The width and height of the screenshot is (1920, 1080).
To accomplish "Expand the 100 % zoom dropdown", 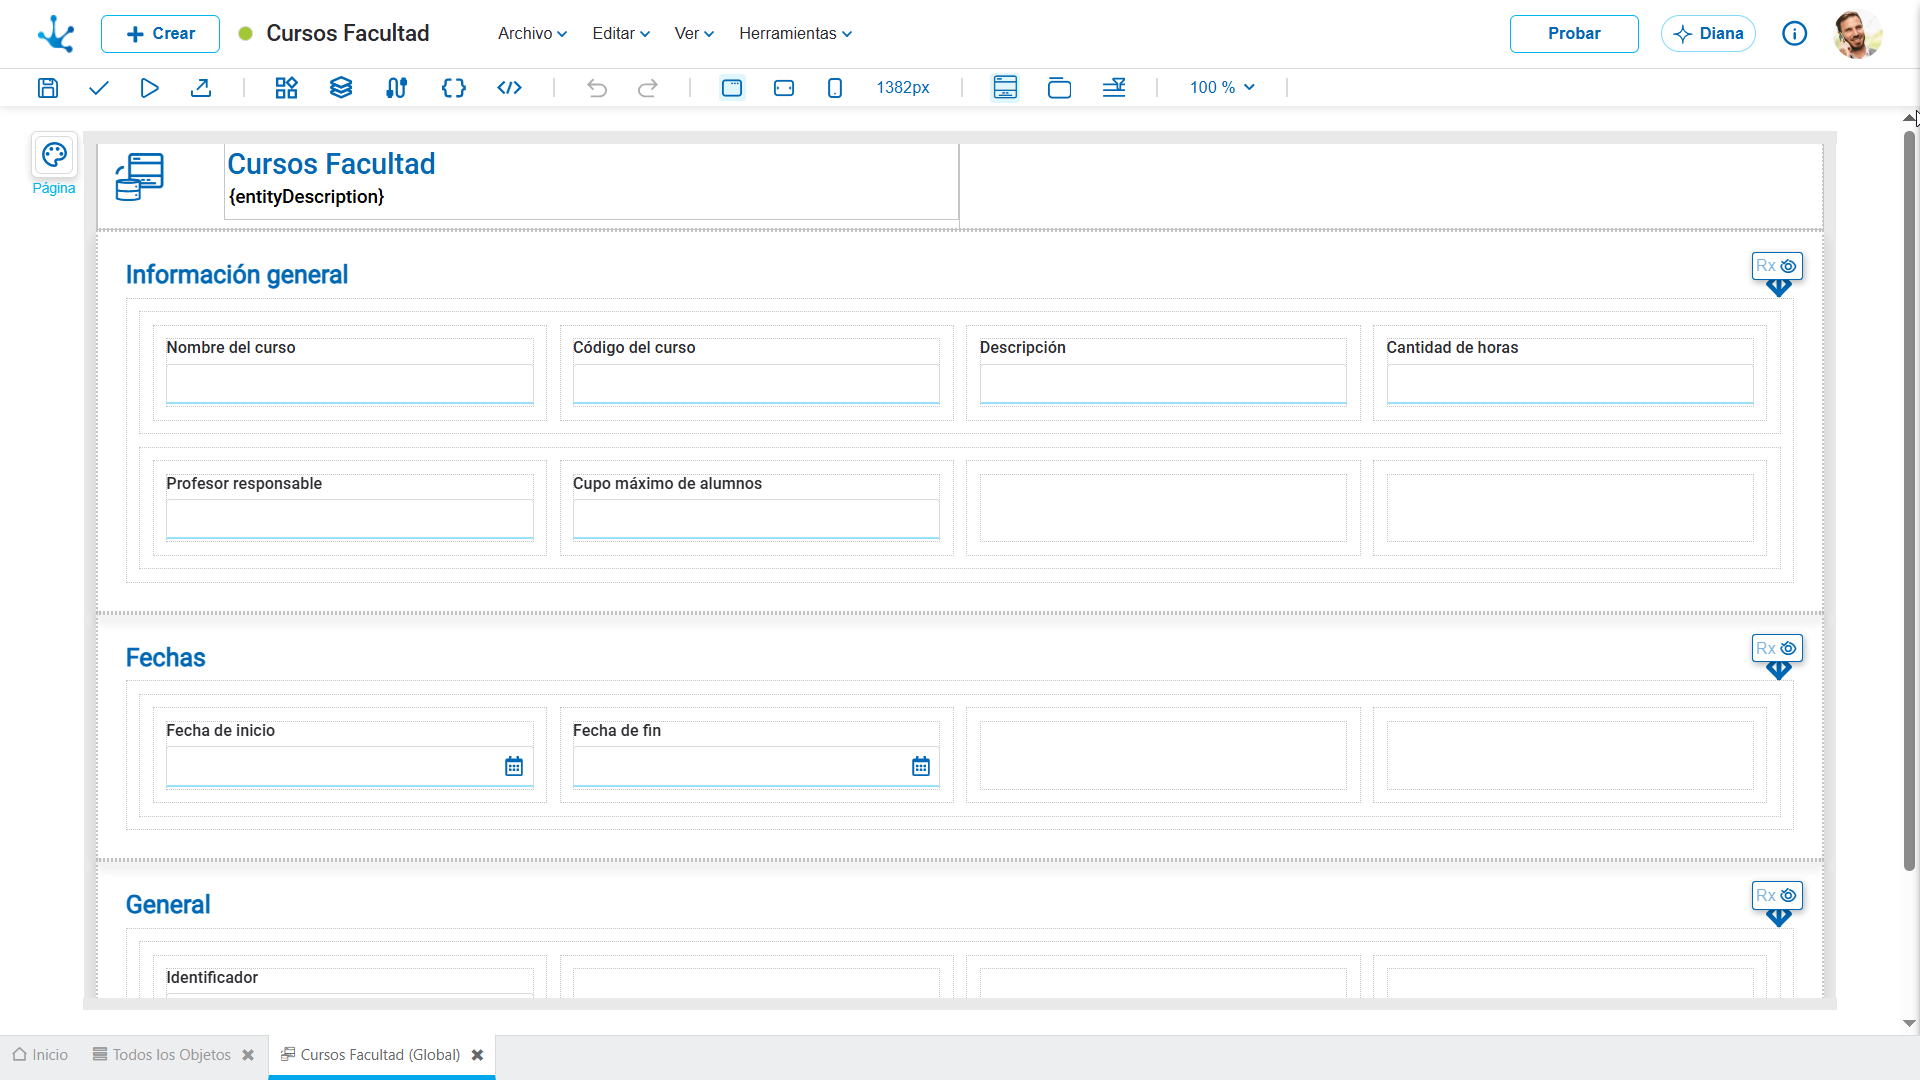I will pos(1222,88).
